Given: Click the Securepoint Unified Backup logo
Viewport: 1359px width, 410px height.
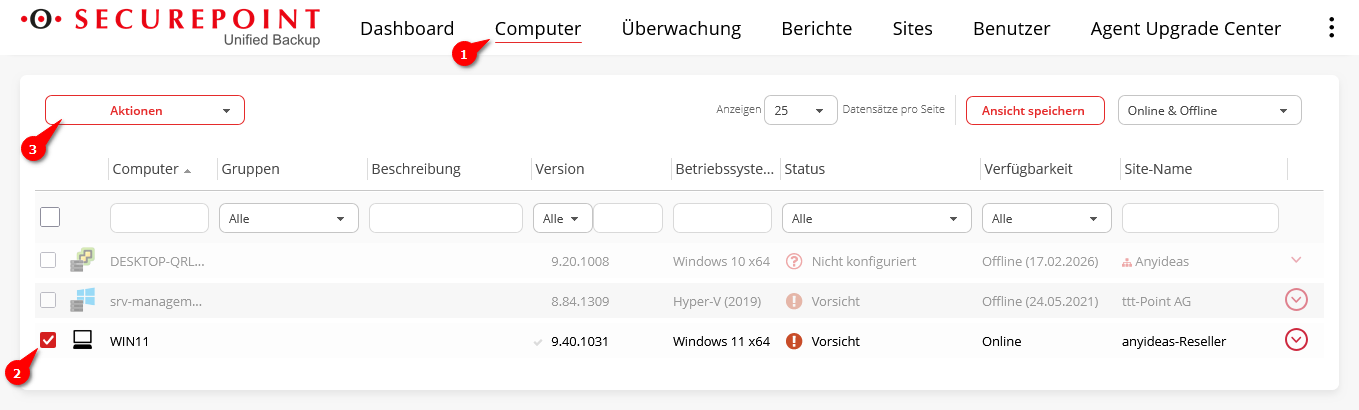Looking at the screenshot, I should click(171, 27).
